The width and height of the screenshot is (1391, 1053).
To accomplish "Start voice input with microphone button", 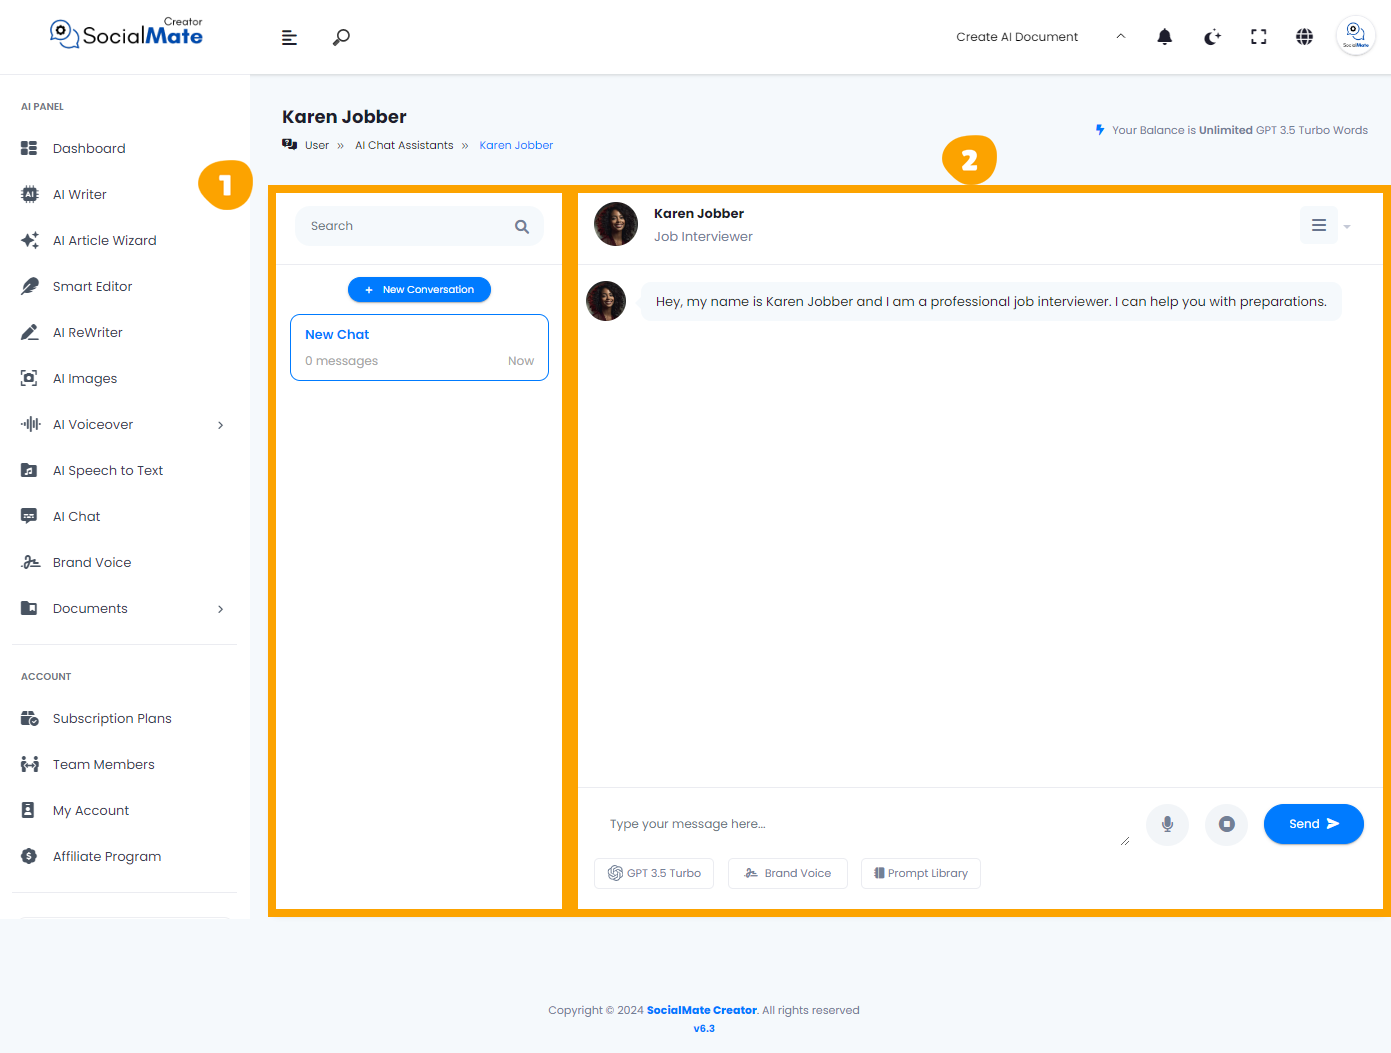I will tap(1167, 824).
